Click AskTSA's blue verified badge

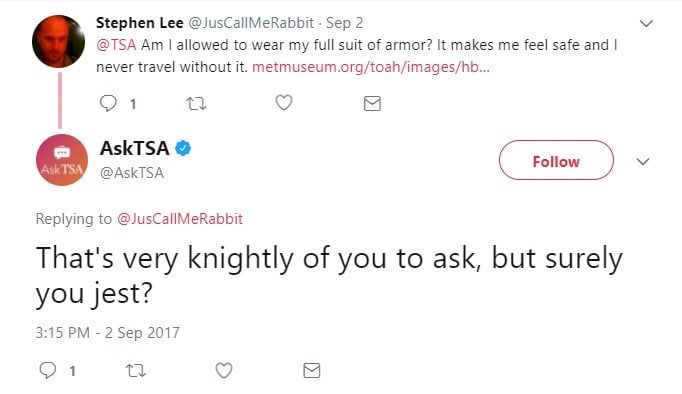(x=183, y=148)
